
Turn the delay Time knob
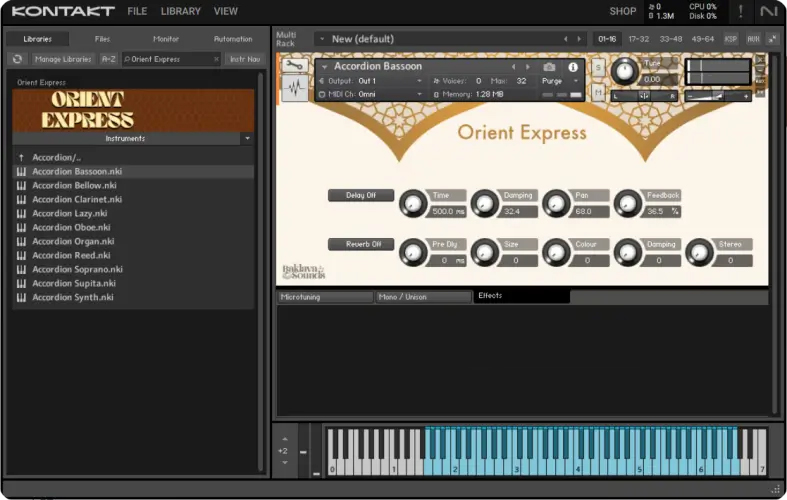point(413,203)
